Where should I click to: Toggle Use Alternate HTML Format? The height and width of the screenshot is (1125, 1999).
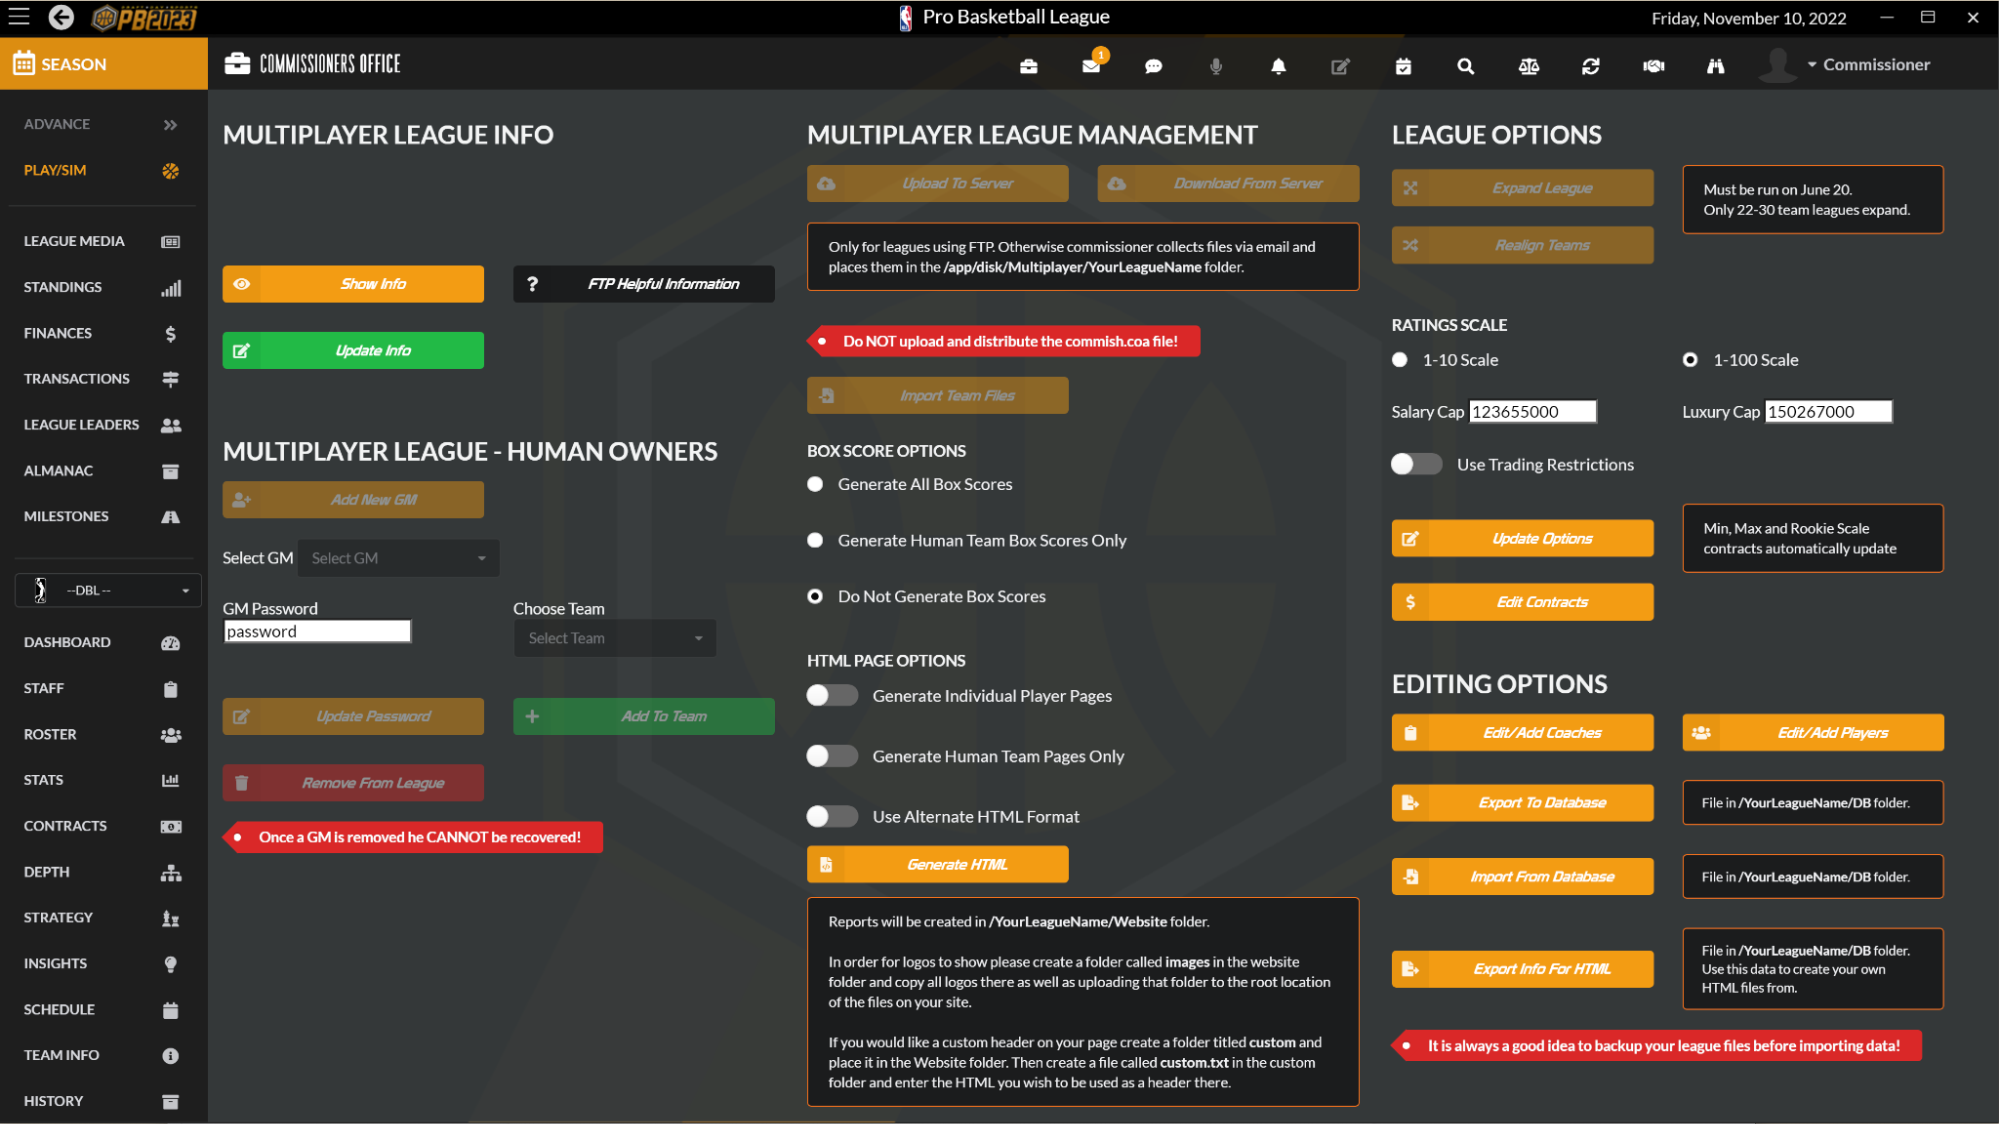click(x=832, y=816)
